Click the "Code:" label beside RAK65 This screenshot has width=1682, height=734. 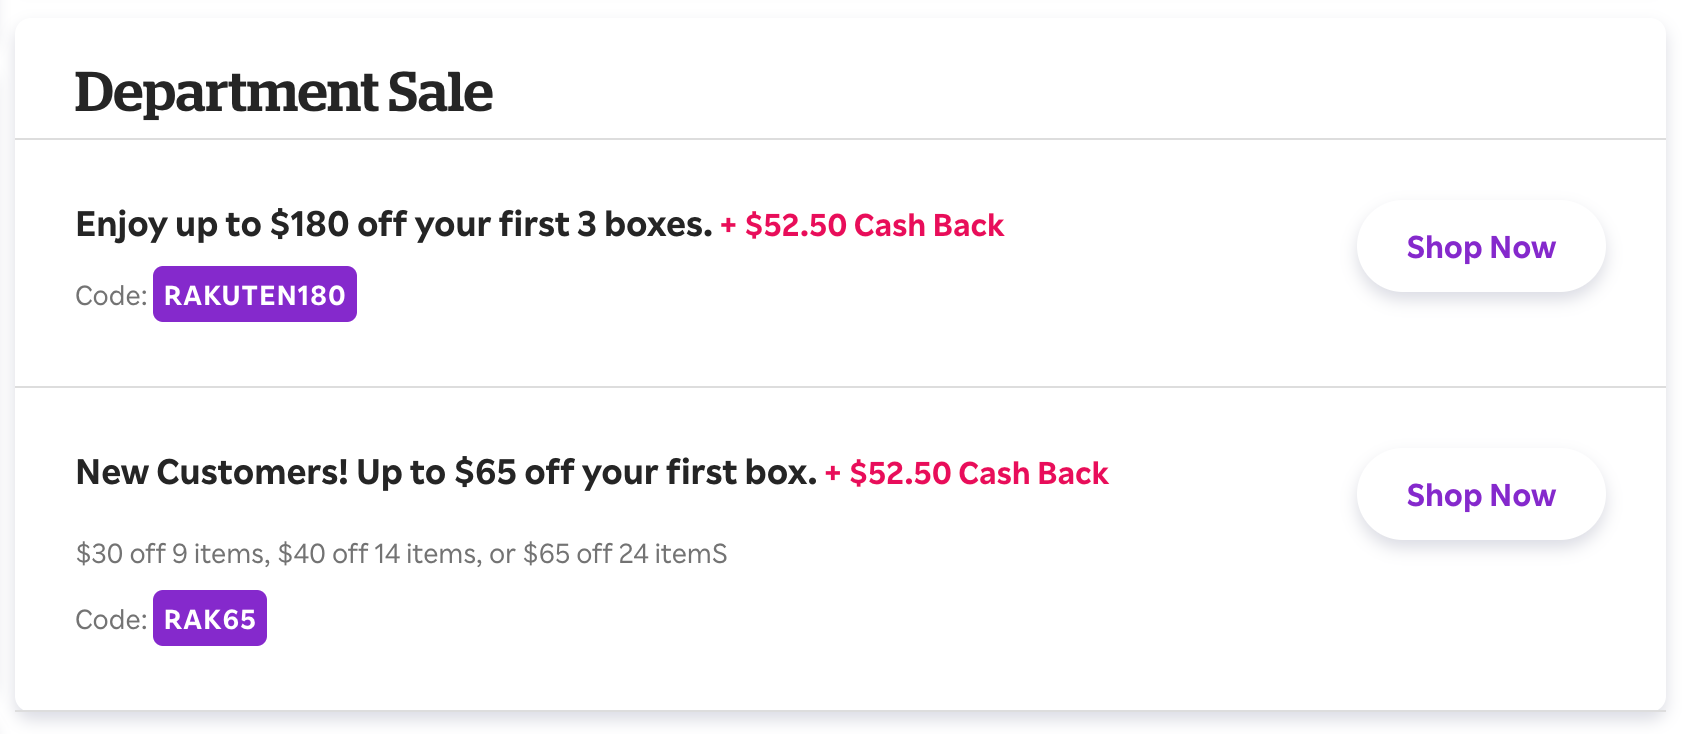tap(111, 620)
